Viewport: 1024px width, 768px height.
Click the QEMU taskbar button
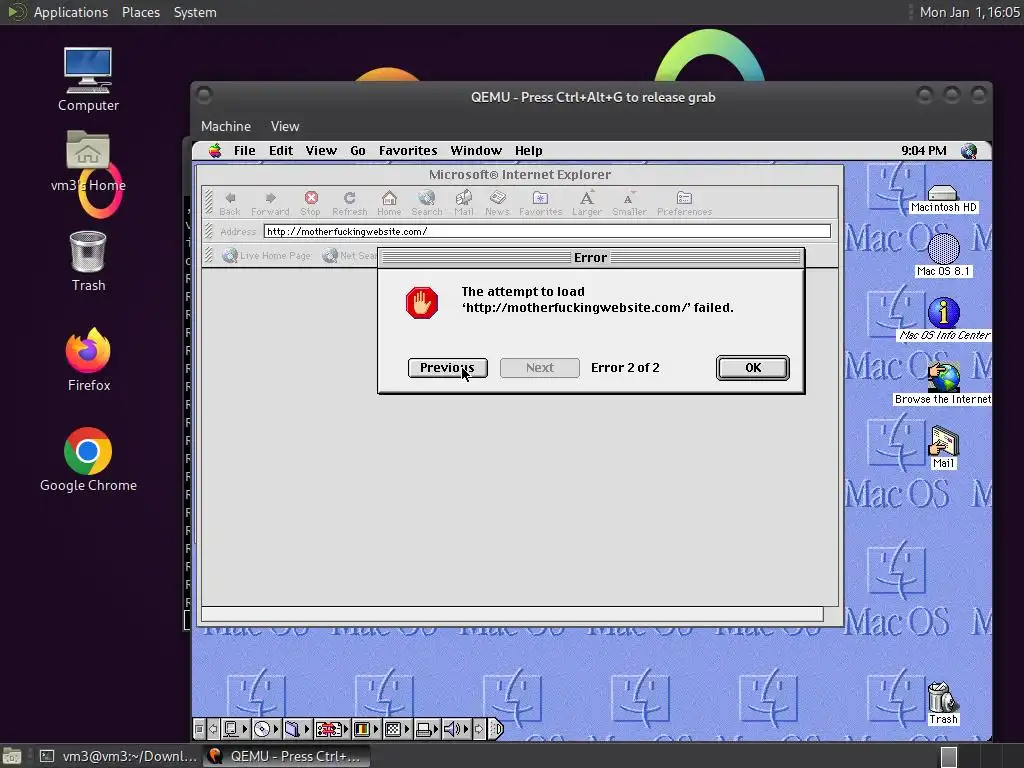(x=285, y=756)
